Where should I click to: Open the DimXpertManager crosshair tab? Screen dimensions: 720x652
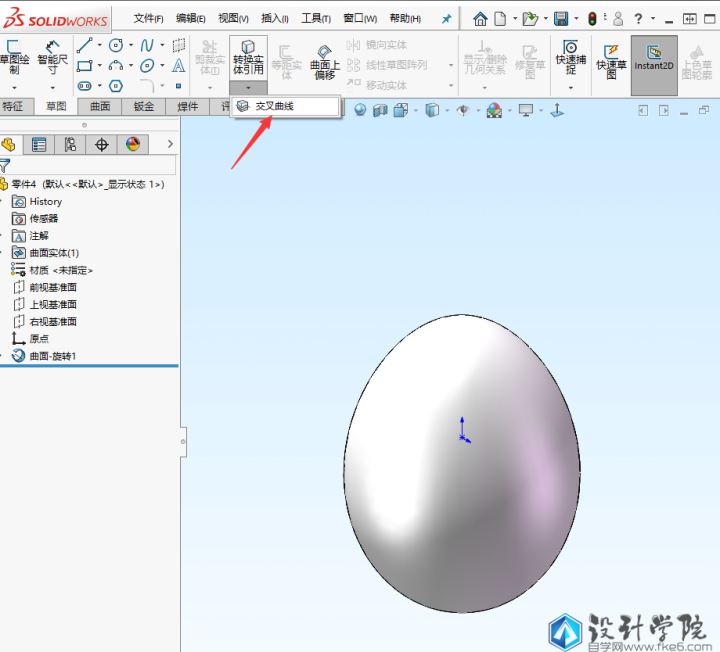(101, 145)
